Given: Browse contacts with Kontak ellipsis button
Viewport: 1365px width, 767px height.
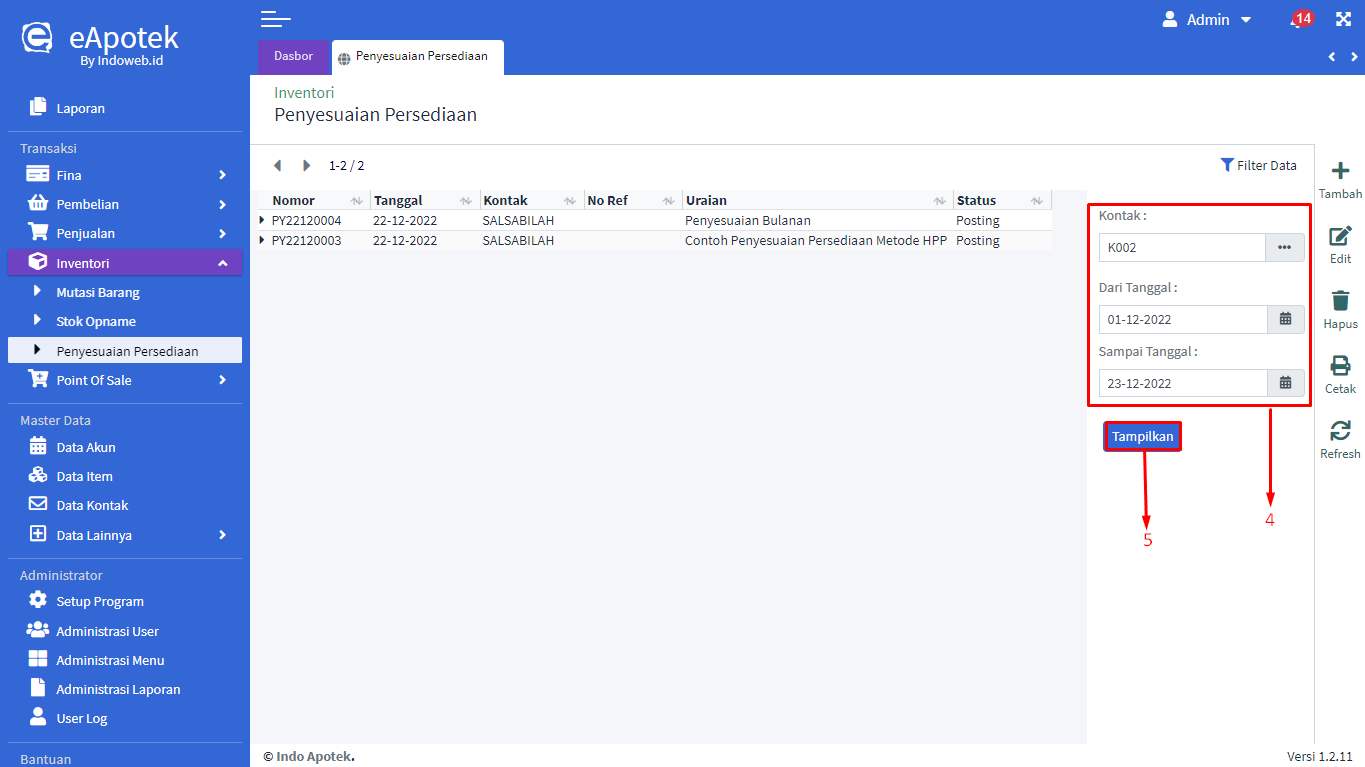Looking at the screenshot, I should (1285, 248).
